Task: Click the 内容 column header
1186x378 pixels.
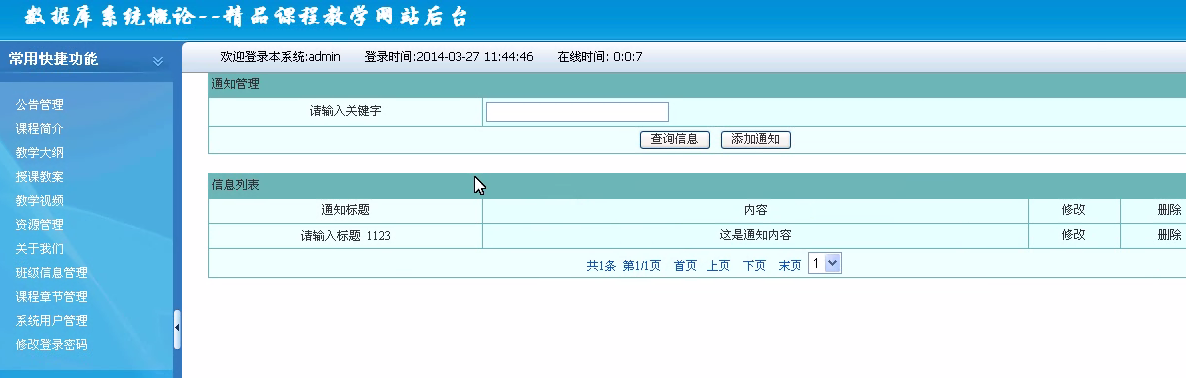Action: [756, 210]
